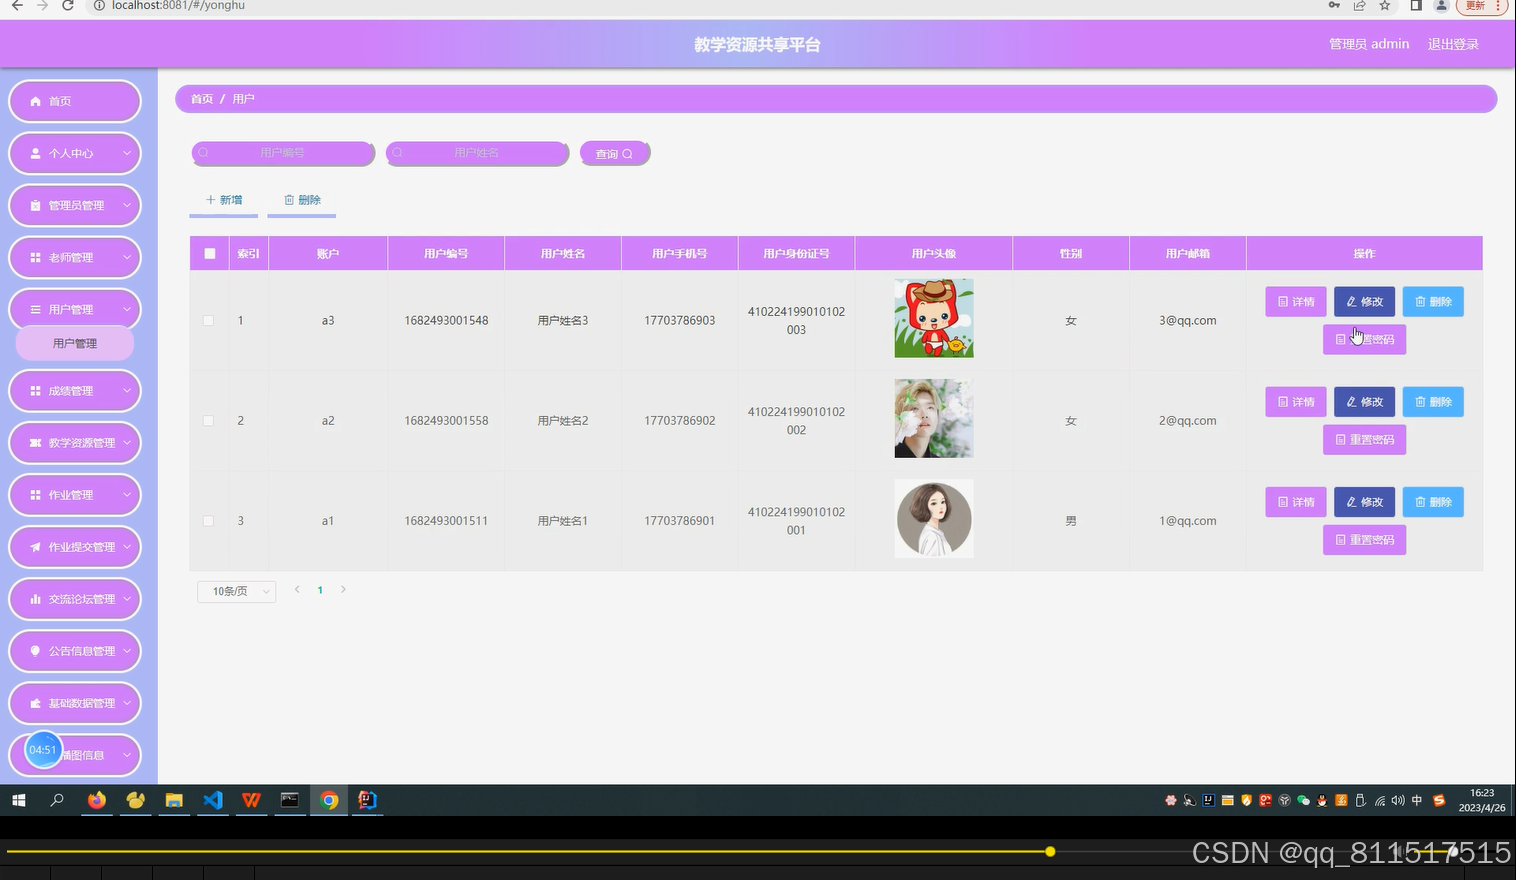Click the icon beside 教学资源管理

pos(36,443)
